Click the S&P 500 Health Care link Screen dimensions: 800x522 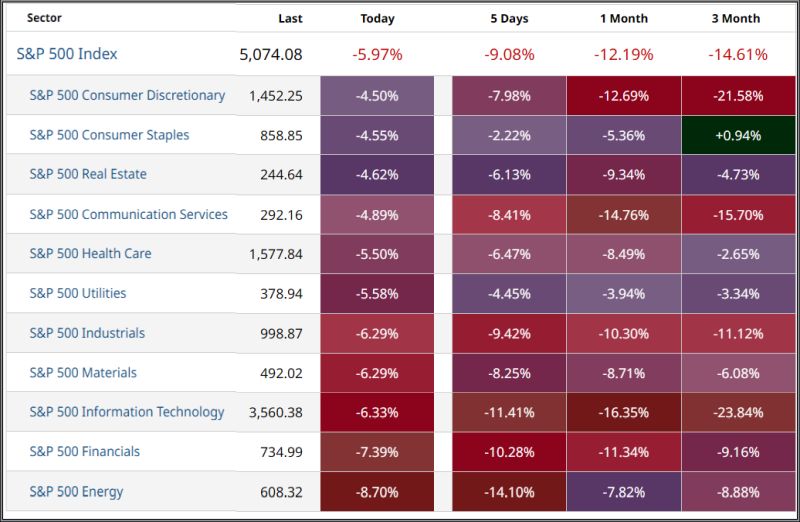pyautogui.click(x=90, y=253)
